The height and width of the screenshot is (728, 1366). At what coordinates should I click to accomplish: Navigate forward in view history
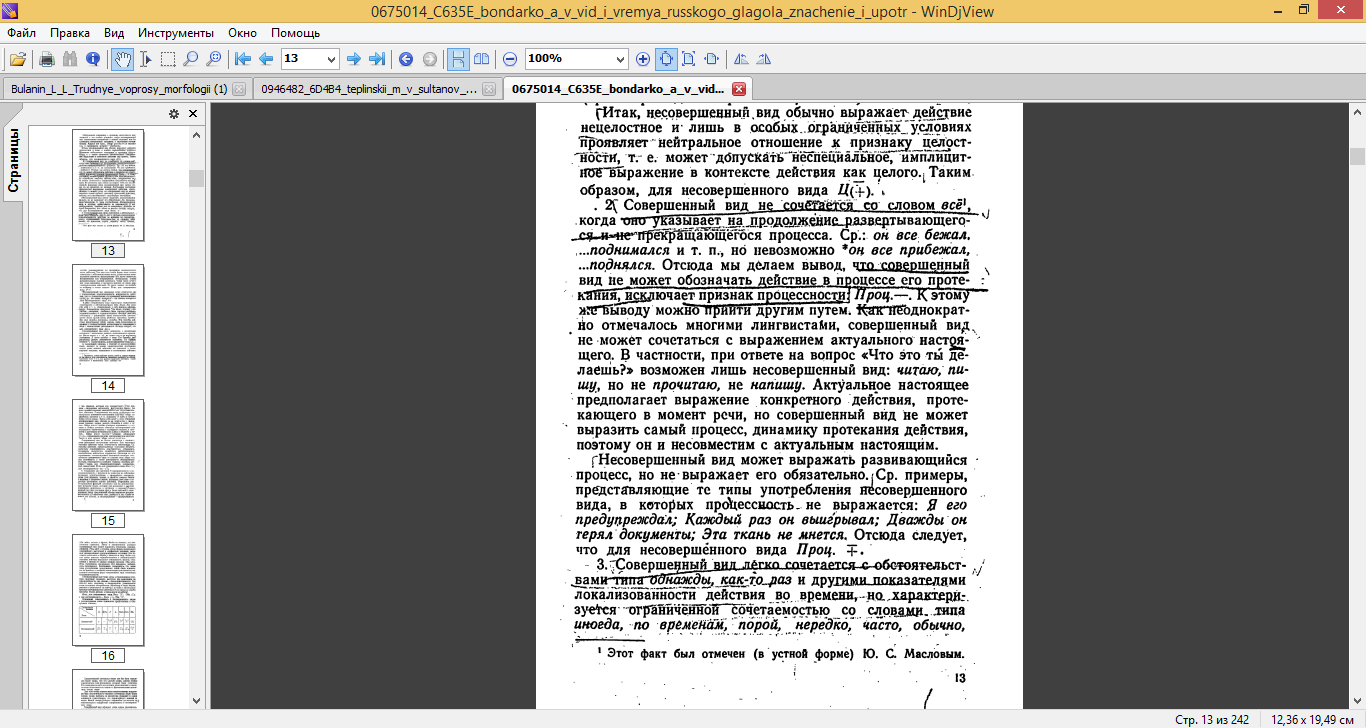[429, 59]
